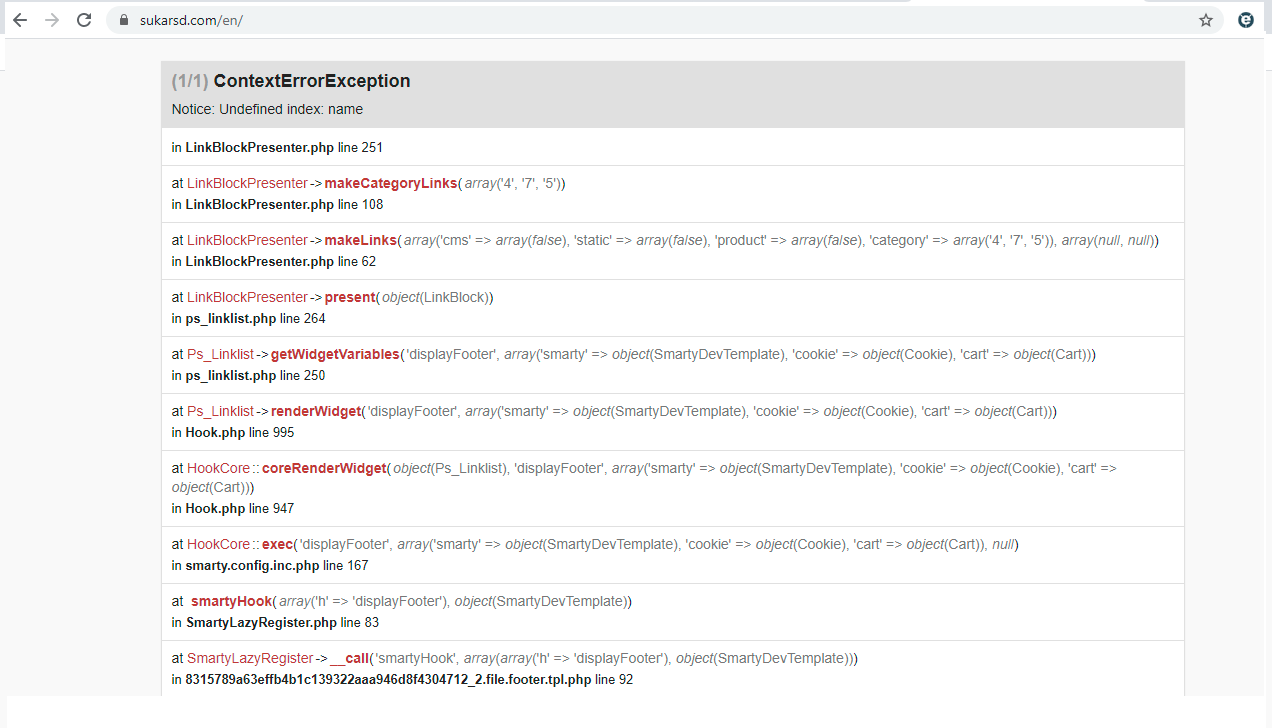Select LinkBlockPresenter.php line 251 row
The width and height of the screenshot is (1272, 728).
(x=673, y=147)
